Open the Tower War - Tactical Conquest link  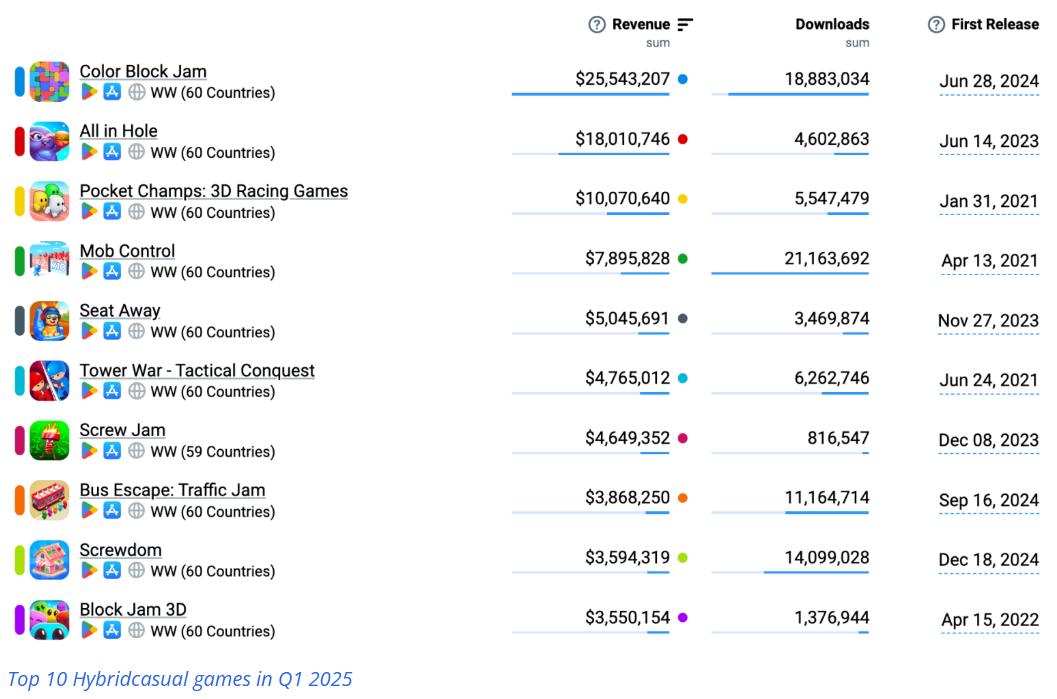click(x=197, y=370)
